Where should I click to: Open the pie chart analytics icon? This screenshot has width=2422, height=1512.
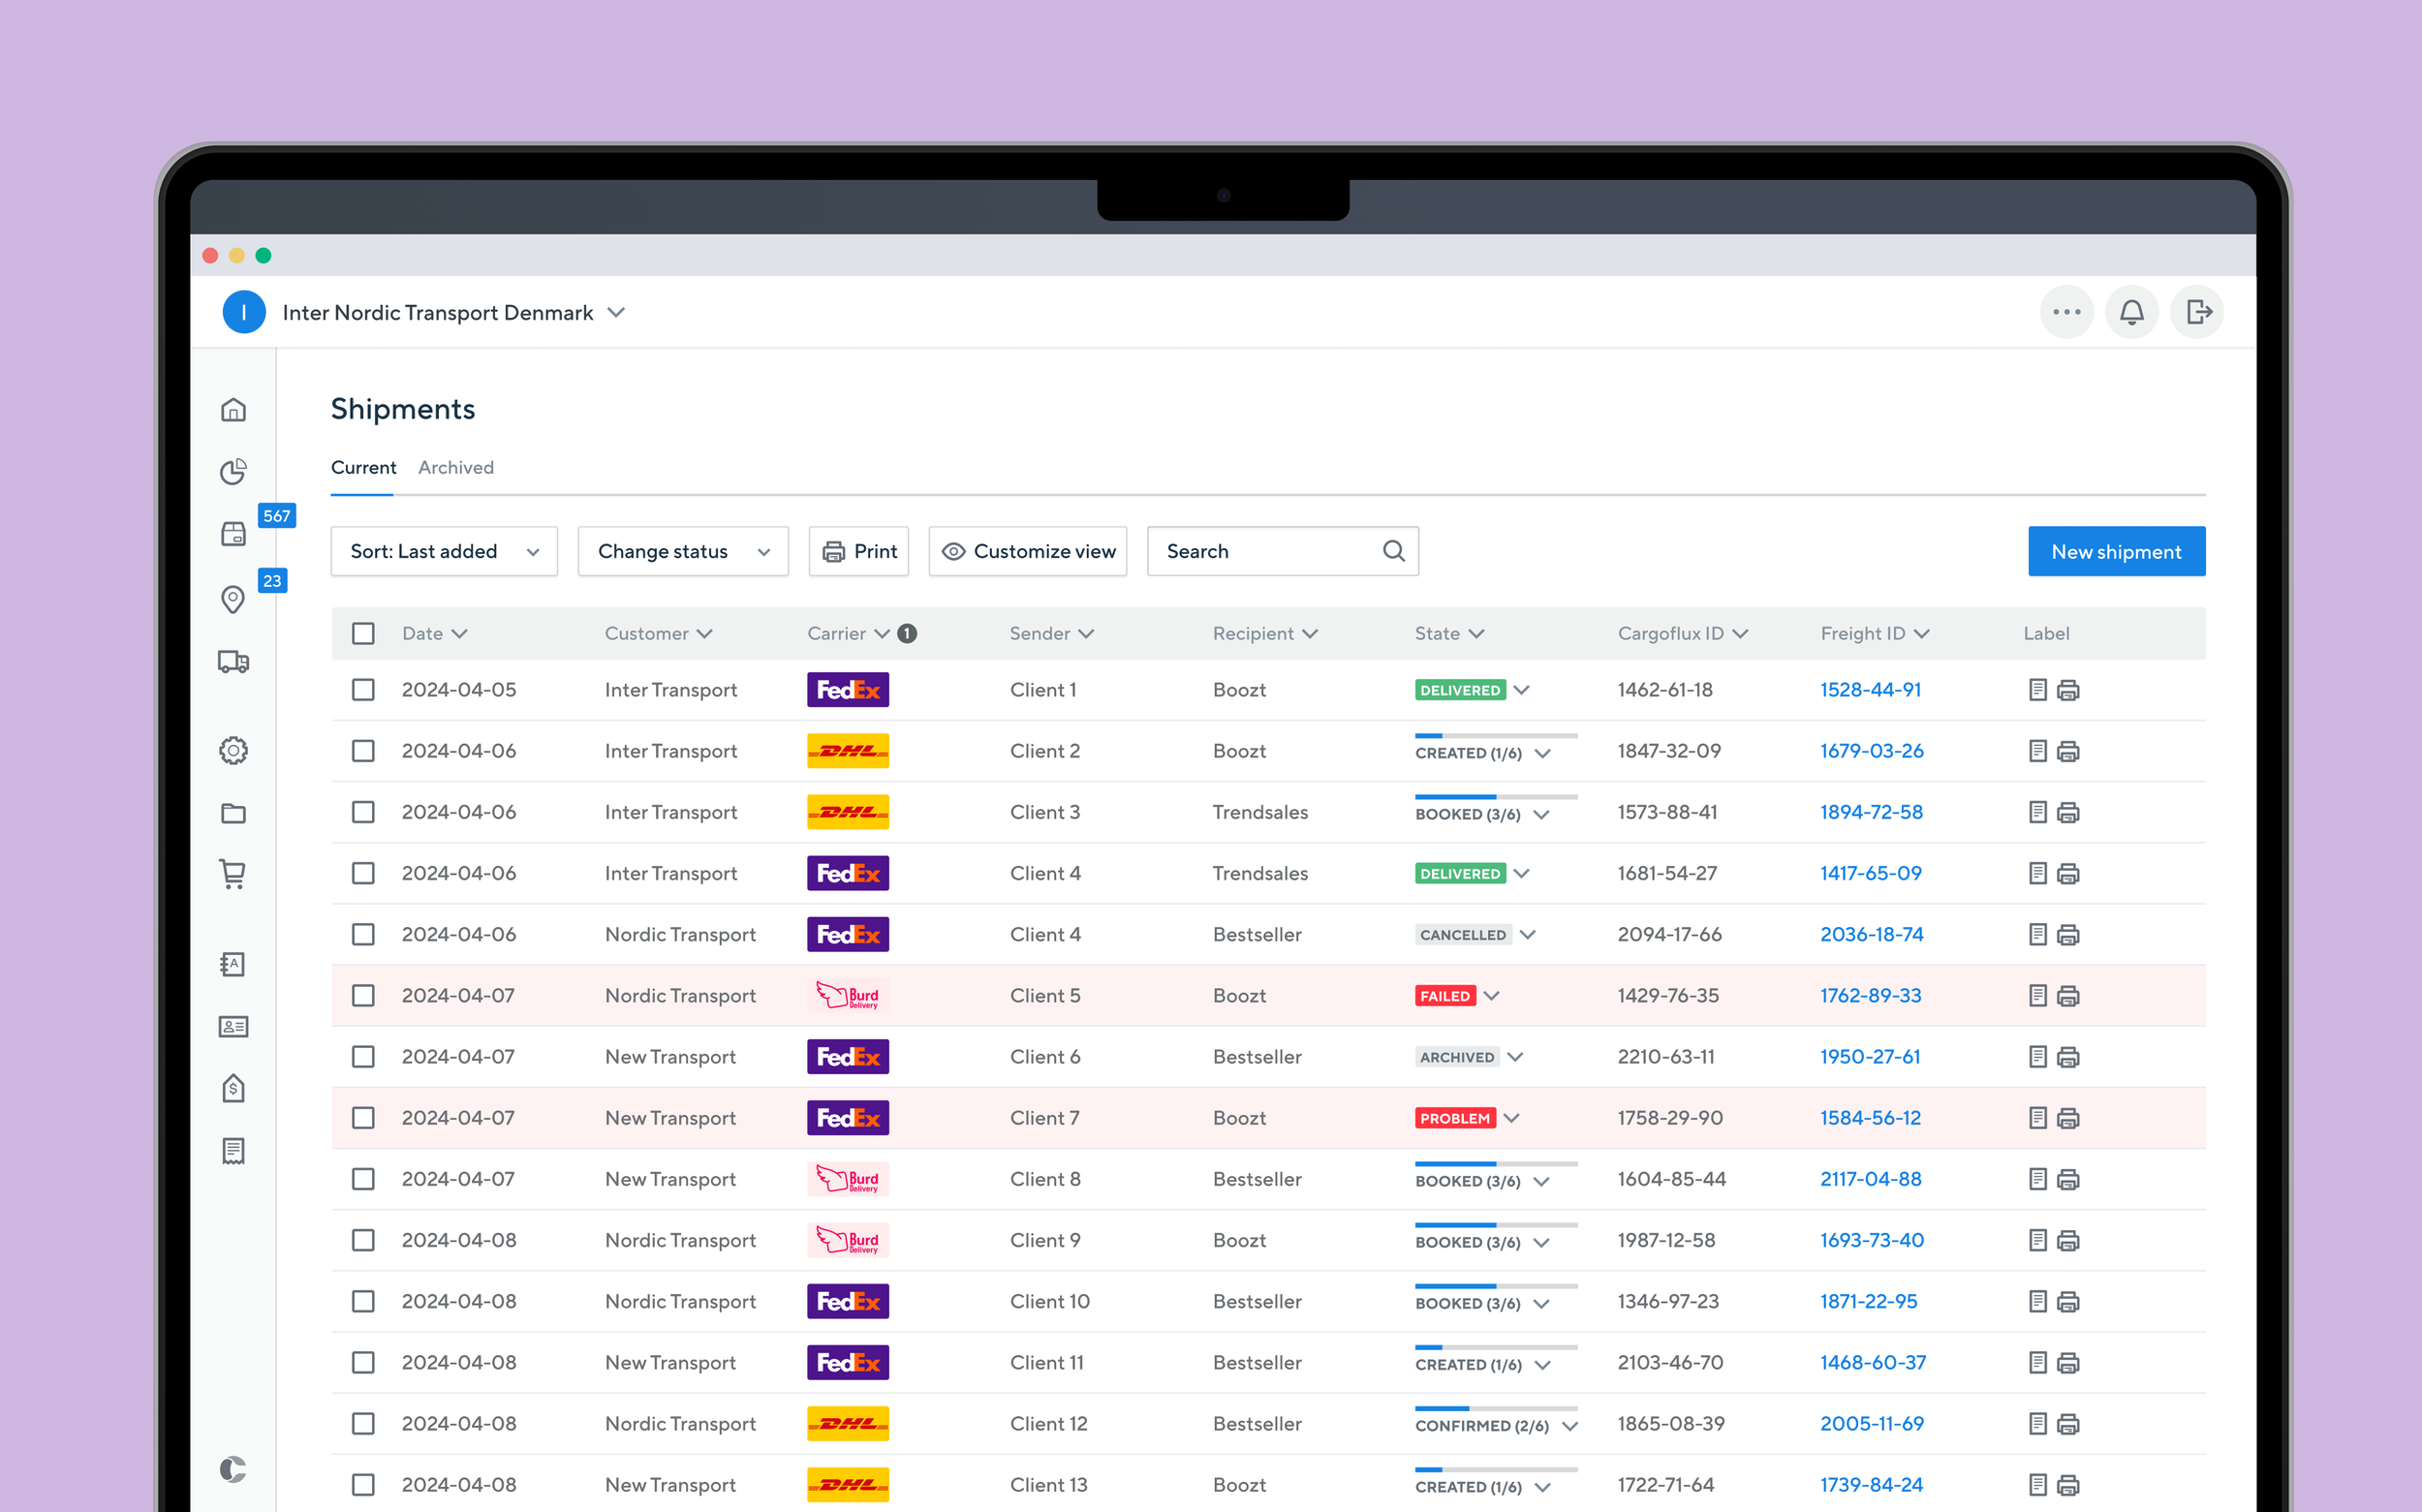[x=233, y=471]
